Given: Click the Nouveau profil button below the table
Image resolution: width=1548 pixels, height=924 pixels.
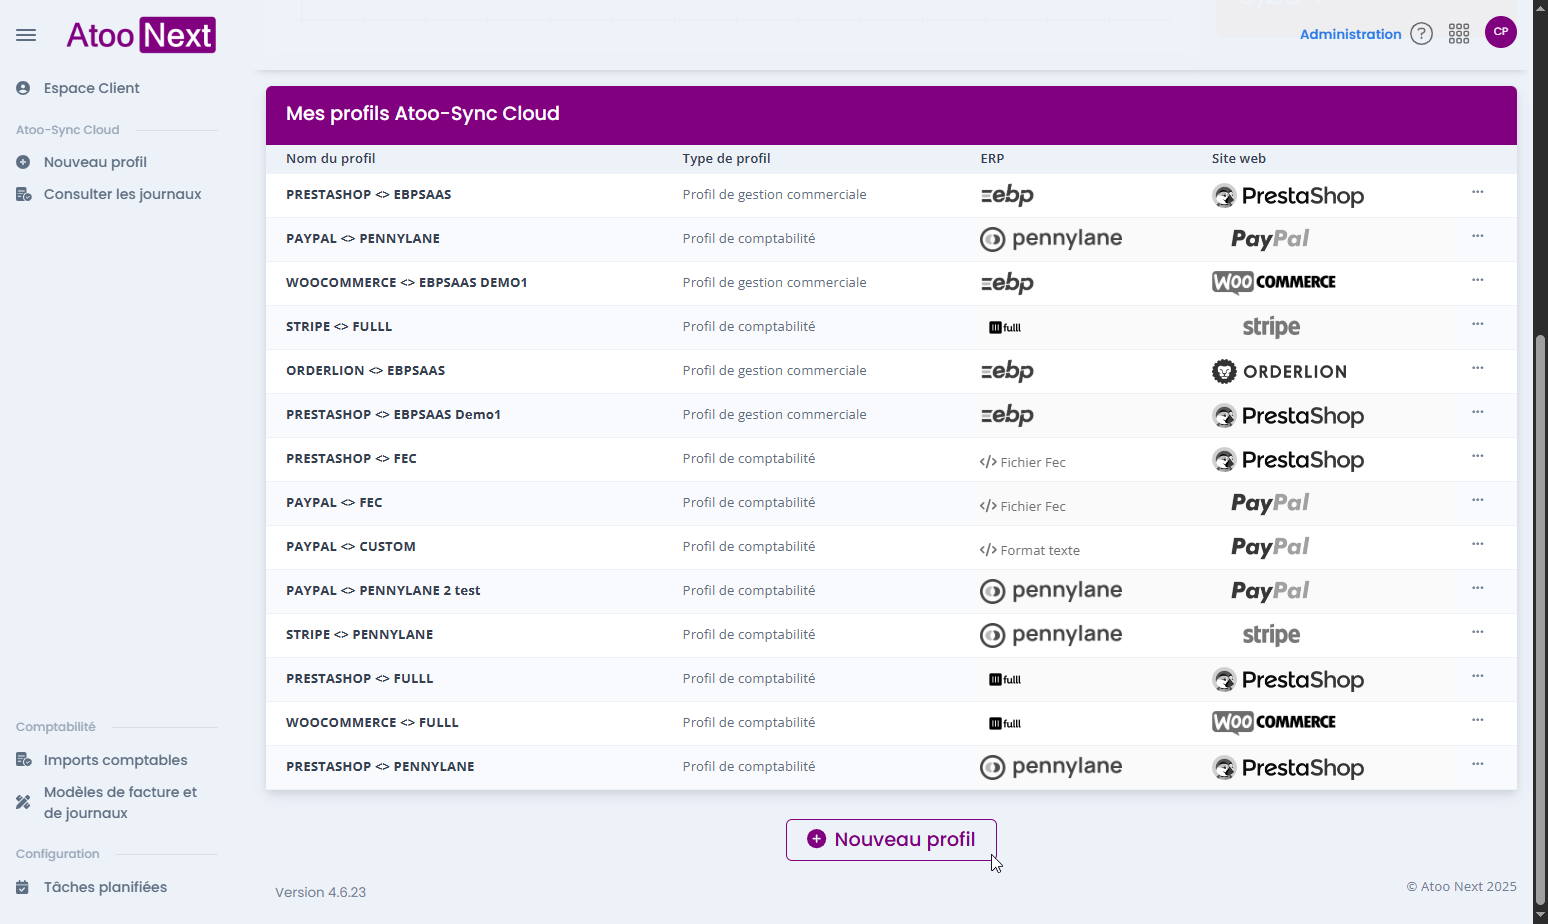Looking at the screenshot, I should [891, 840].
